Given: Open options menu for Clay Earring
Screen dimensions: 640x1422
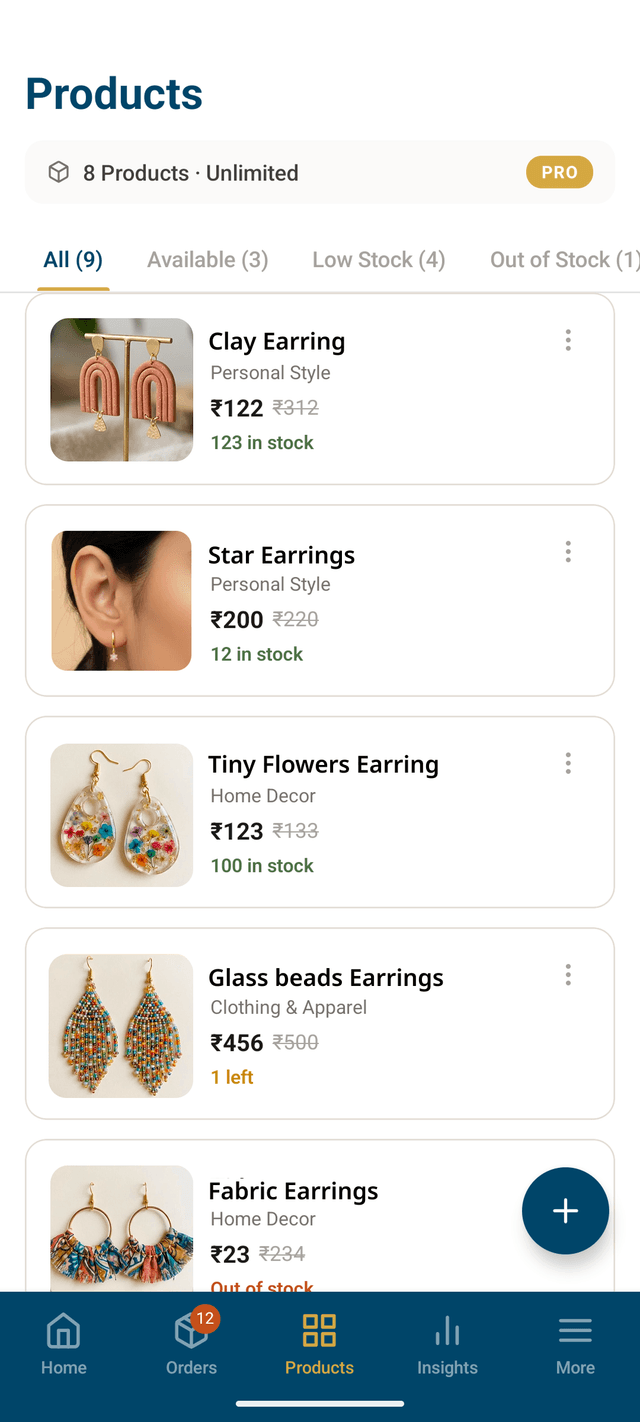Looking at the screenshot, I should tap(567, 340).
